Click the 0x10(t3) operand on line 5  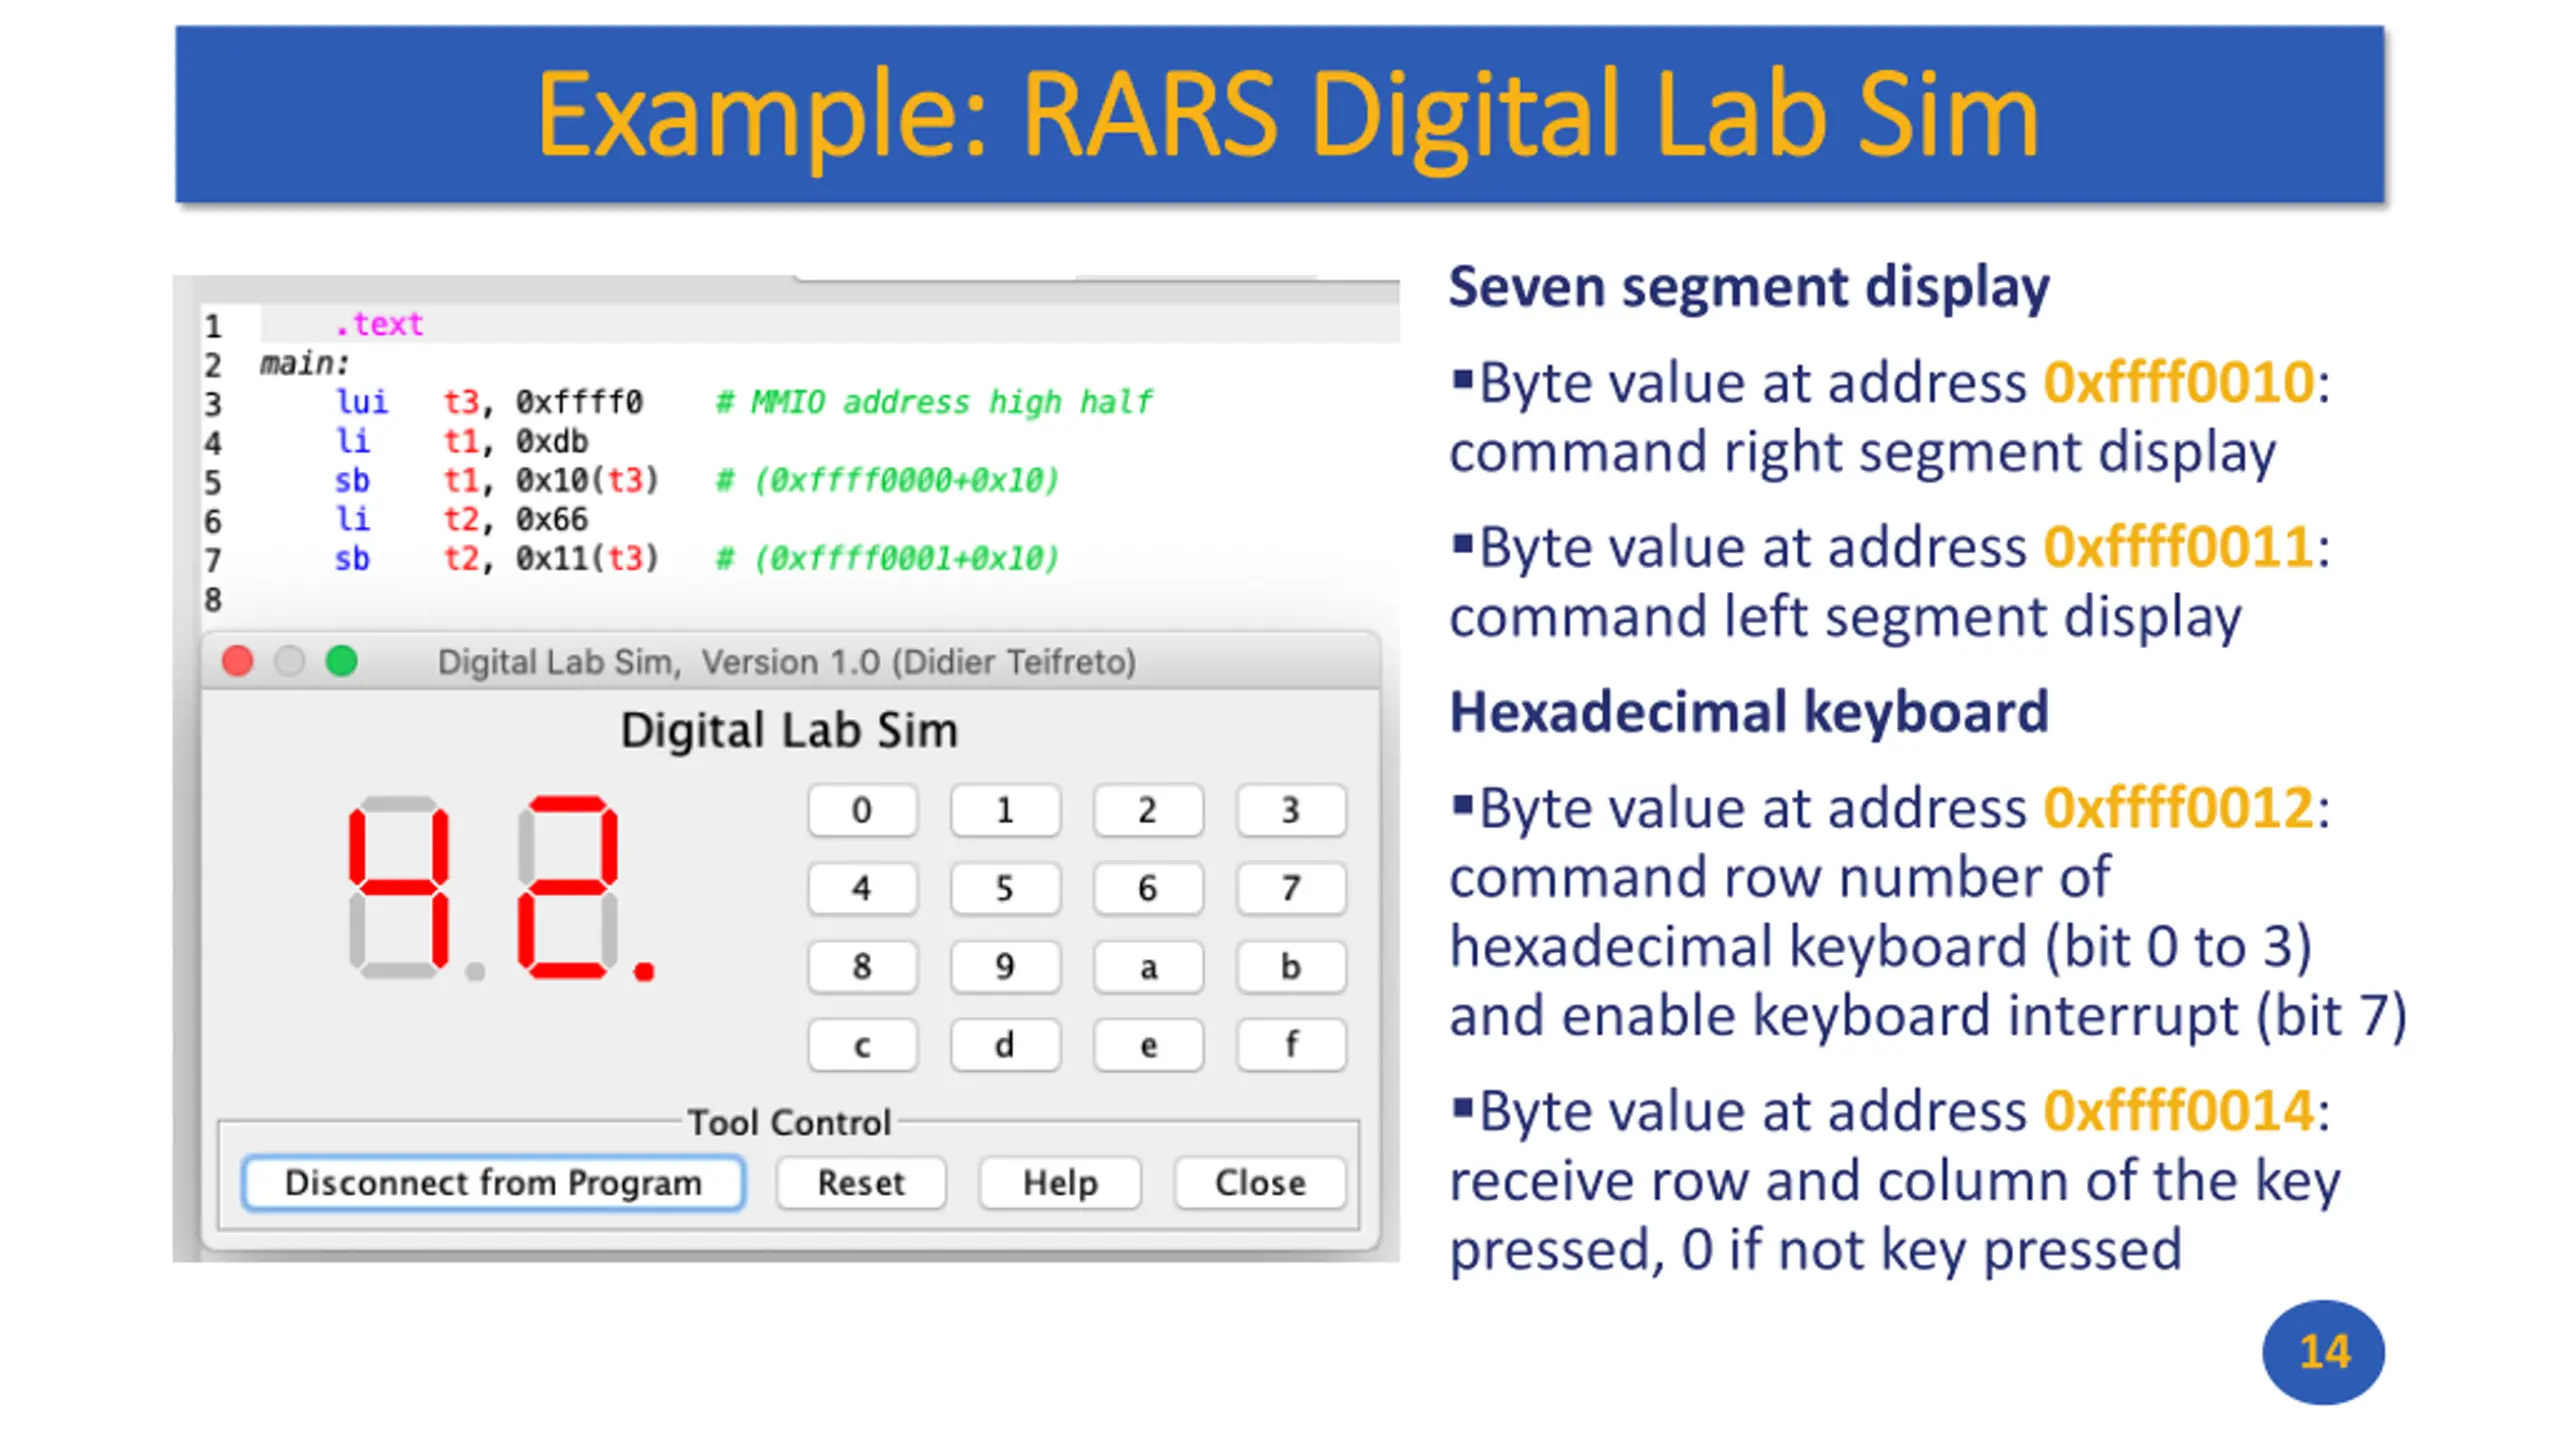587,480
